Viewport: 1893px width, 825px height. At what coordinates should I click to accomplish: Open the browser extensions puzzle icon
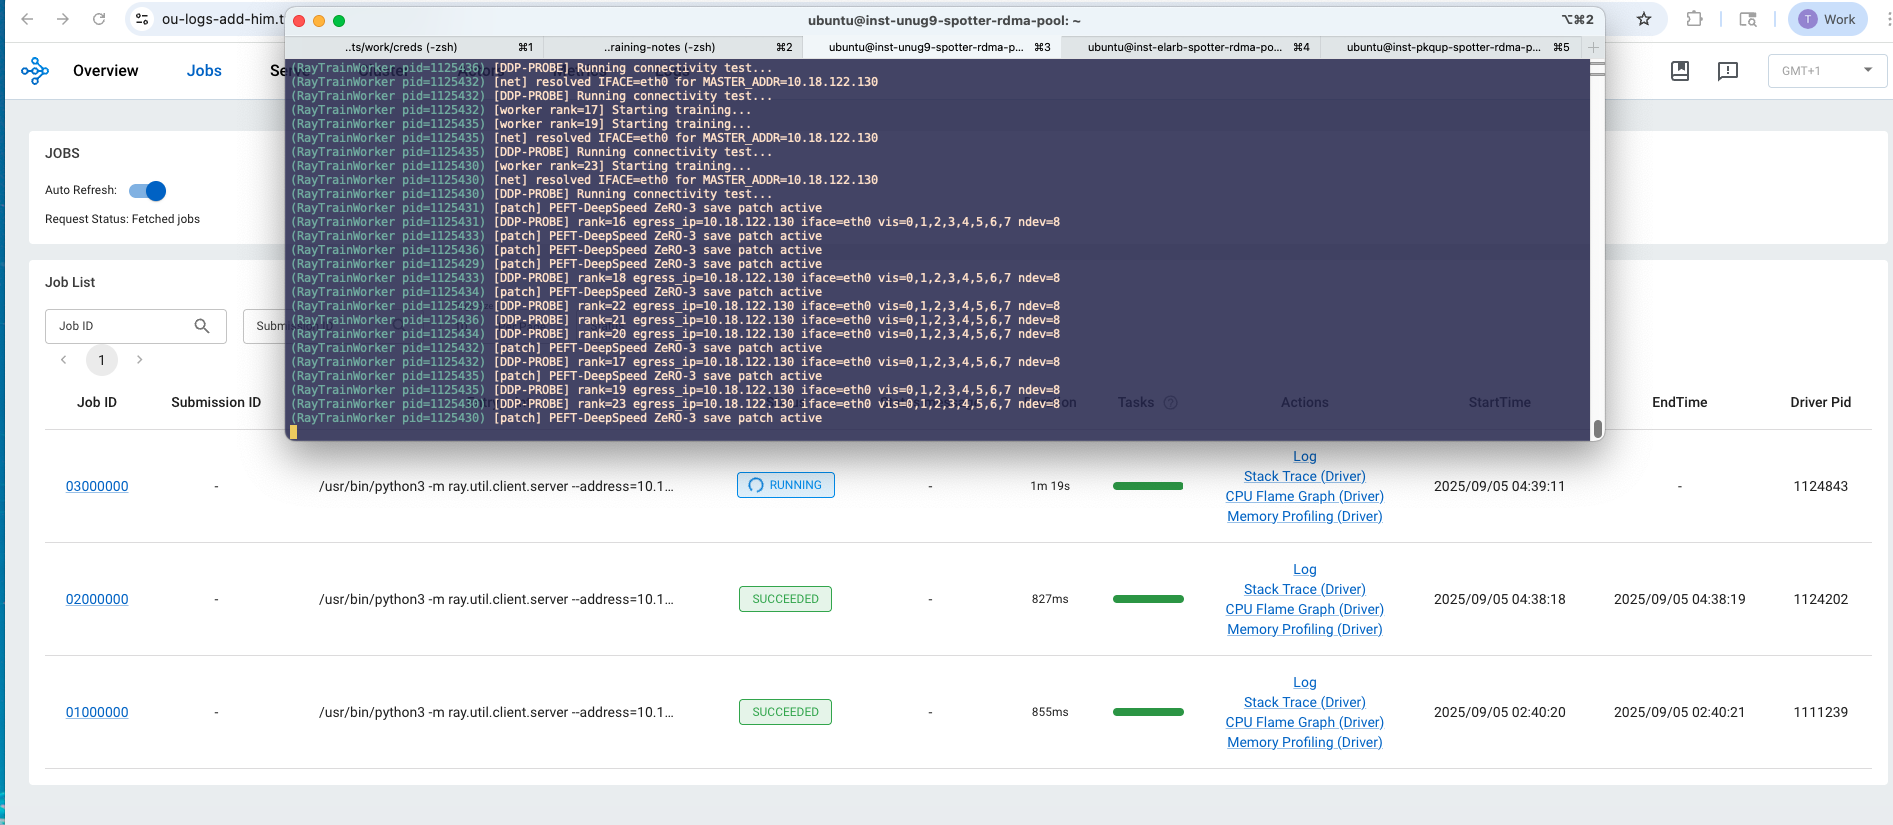1694,19
